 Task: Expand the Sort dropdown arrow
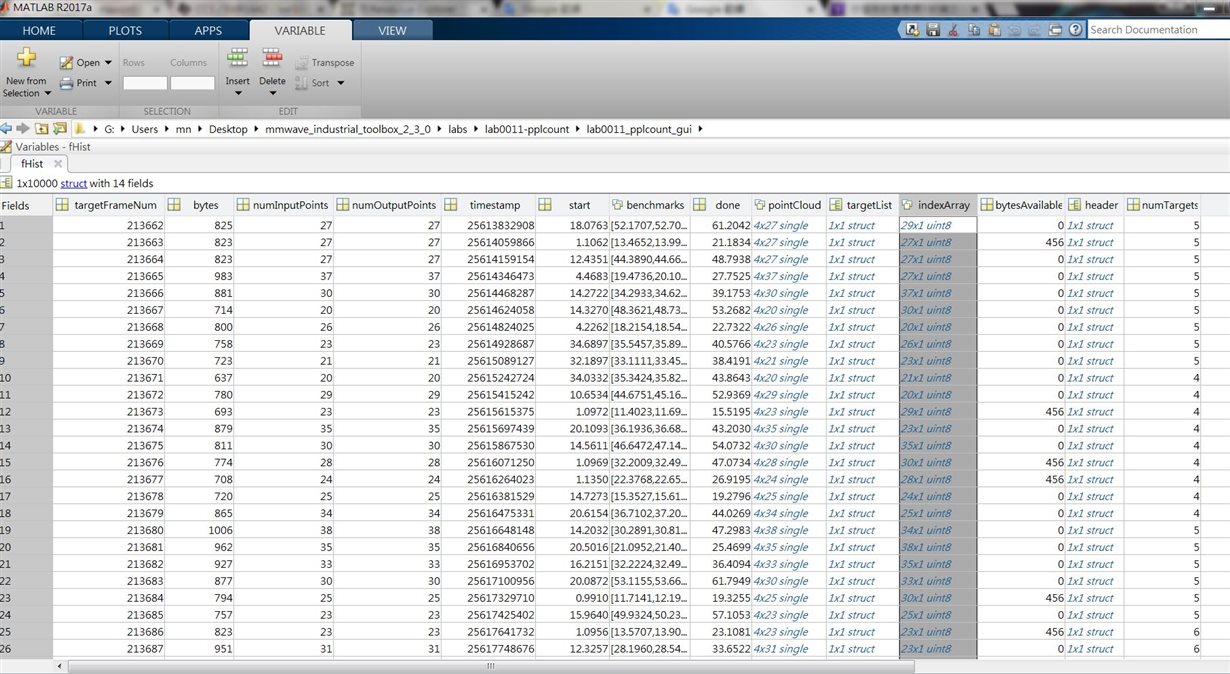point(340,83)
